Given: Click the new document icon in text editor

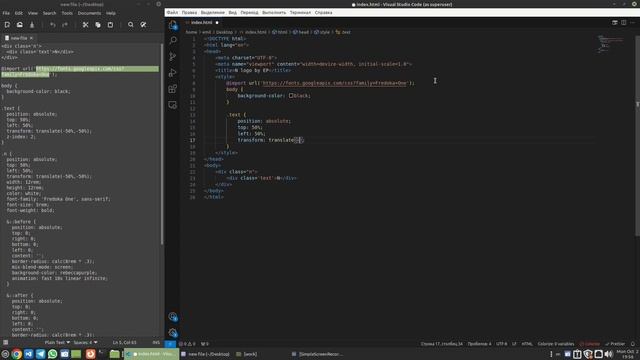Looking at the screenshot, I should coord(7,25).
